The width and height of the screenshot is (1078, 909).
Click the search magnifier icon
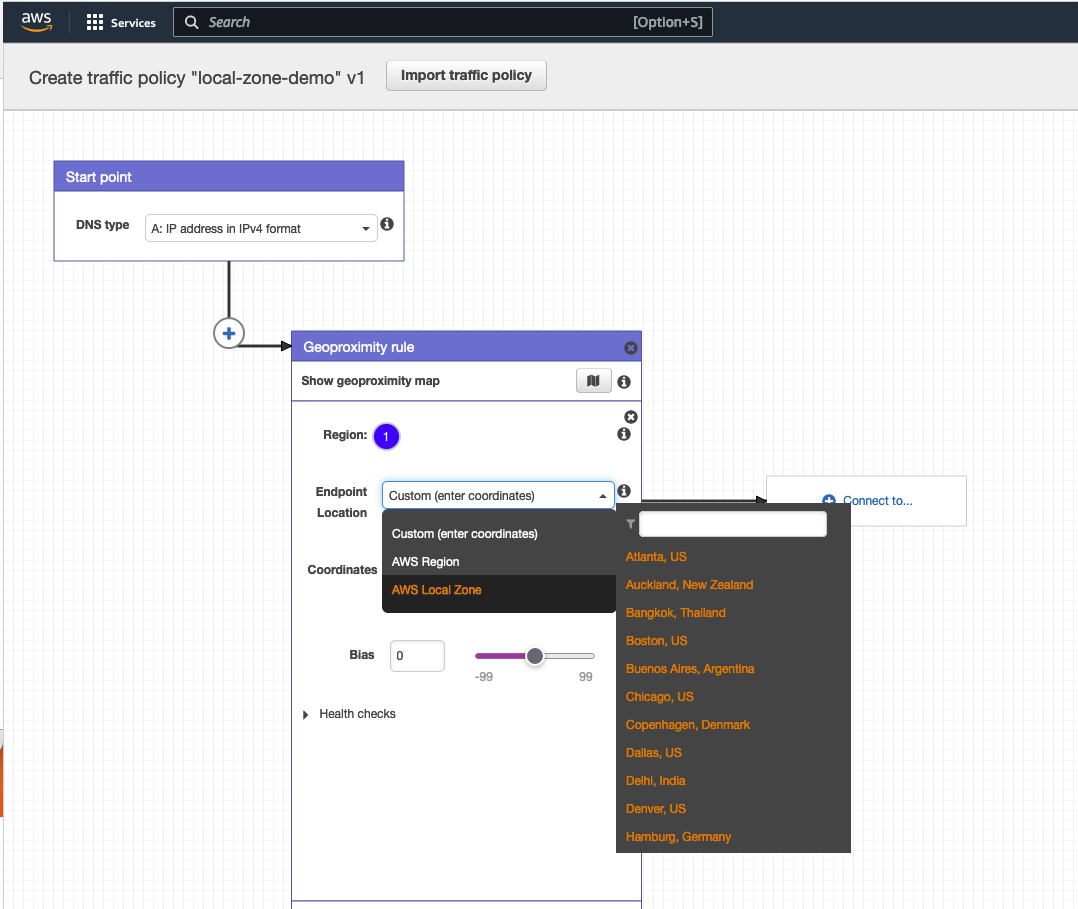pyautogui.click(x=191, y=21)
